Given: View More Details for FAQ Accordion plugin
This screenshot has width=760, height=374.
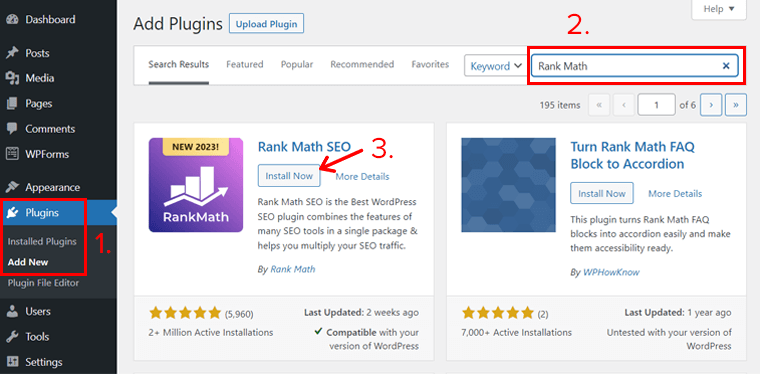Looking at the screenshot, I should [675, 194].
